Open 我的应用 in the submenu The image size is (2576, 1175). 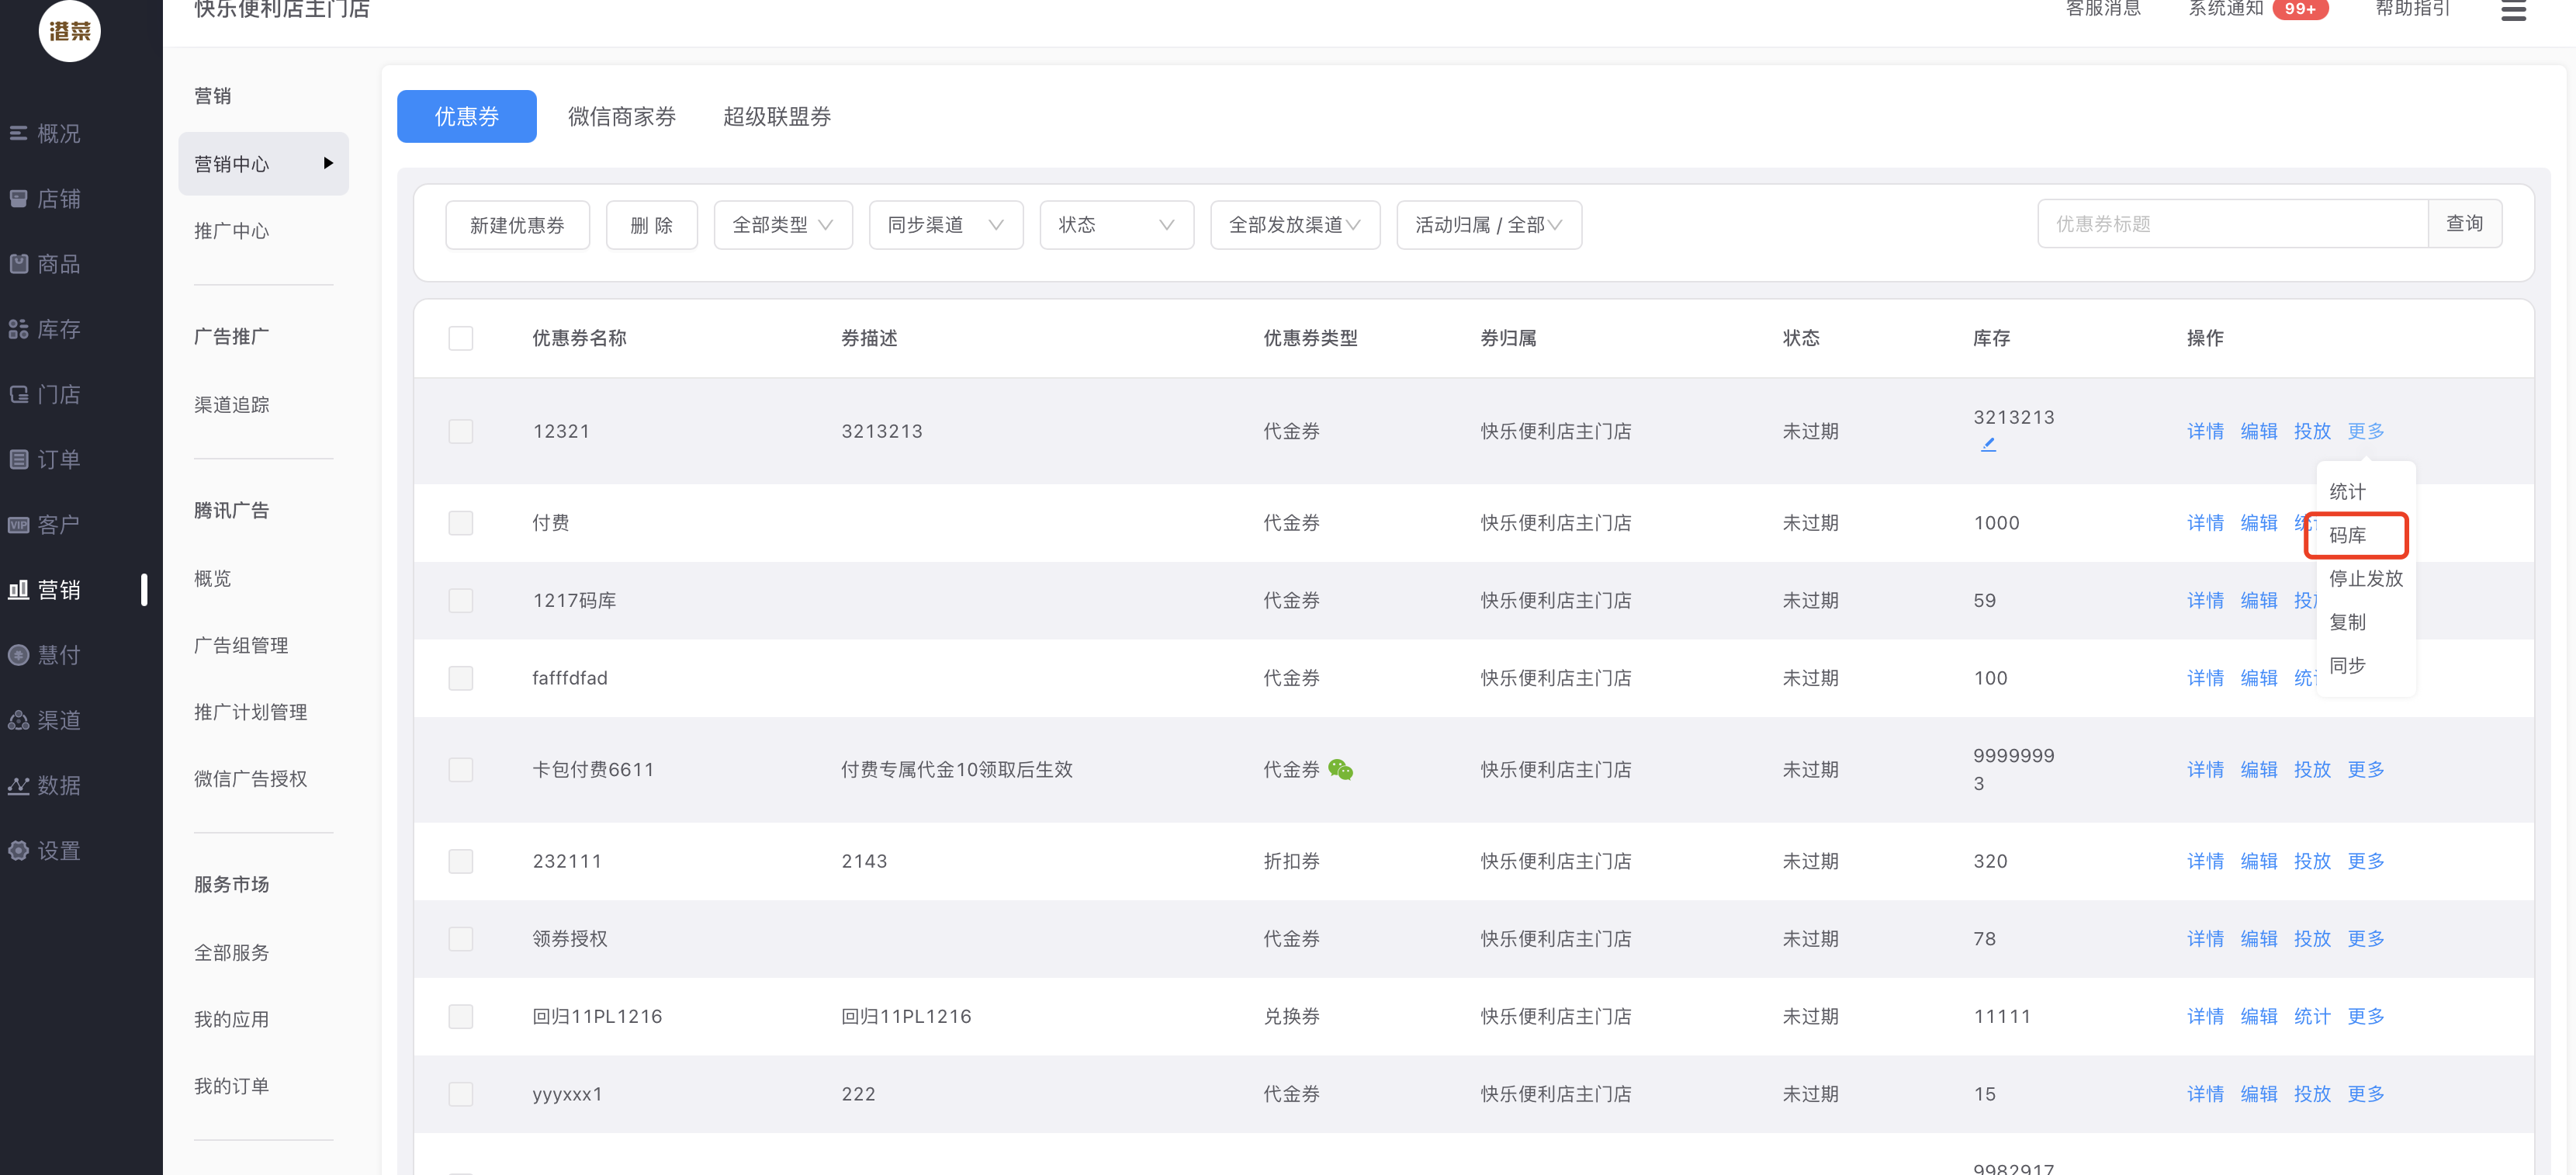231,1020
